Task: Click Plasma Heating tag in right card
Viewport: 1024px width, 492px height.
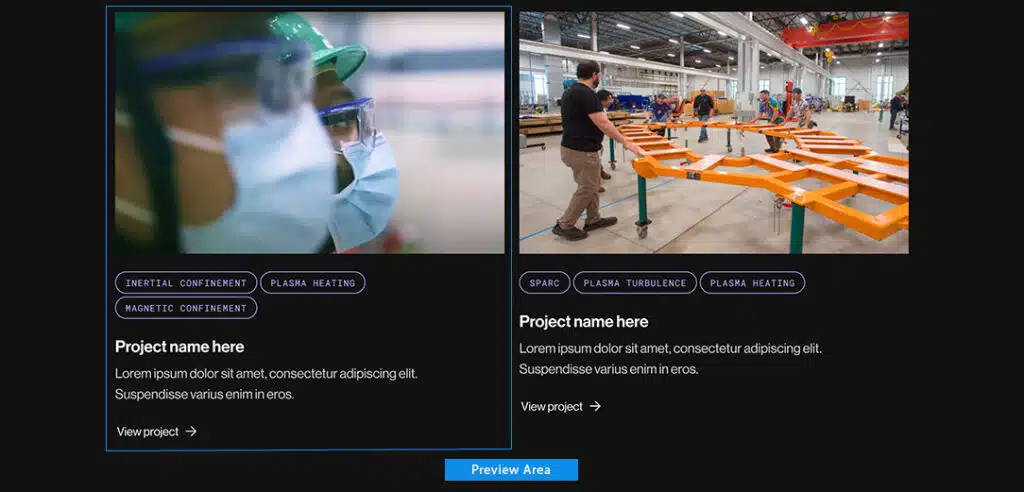Action: (x=752, y=283)
